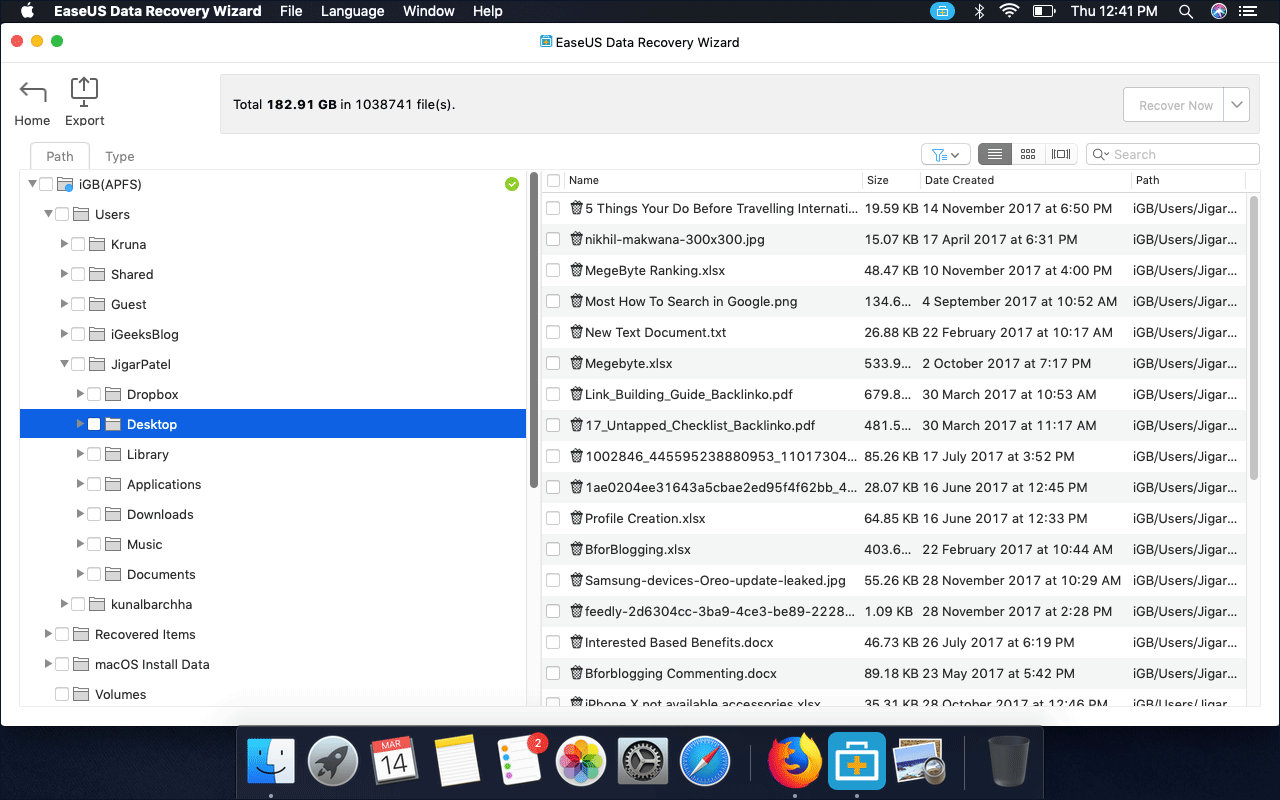Expand the Kruna folder
The image size is (1280, 800).
coord(64,244)
